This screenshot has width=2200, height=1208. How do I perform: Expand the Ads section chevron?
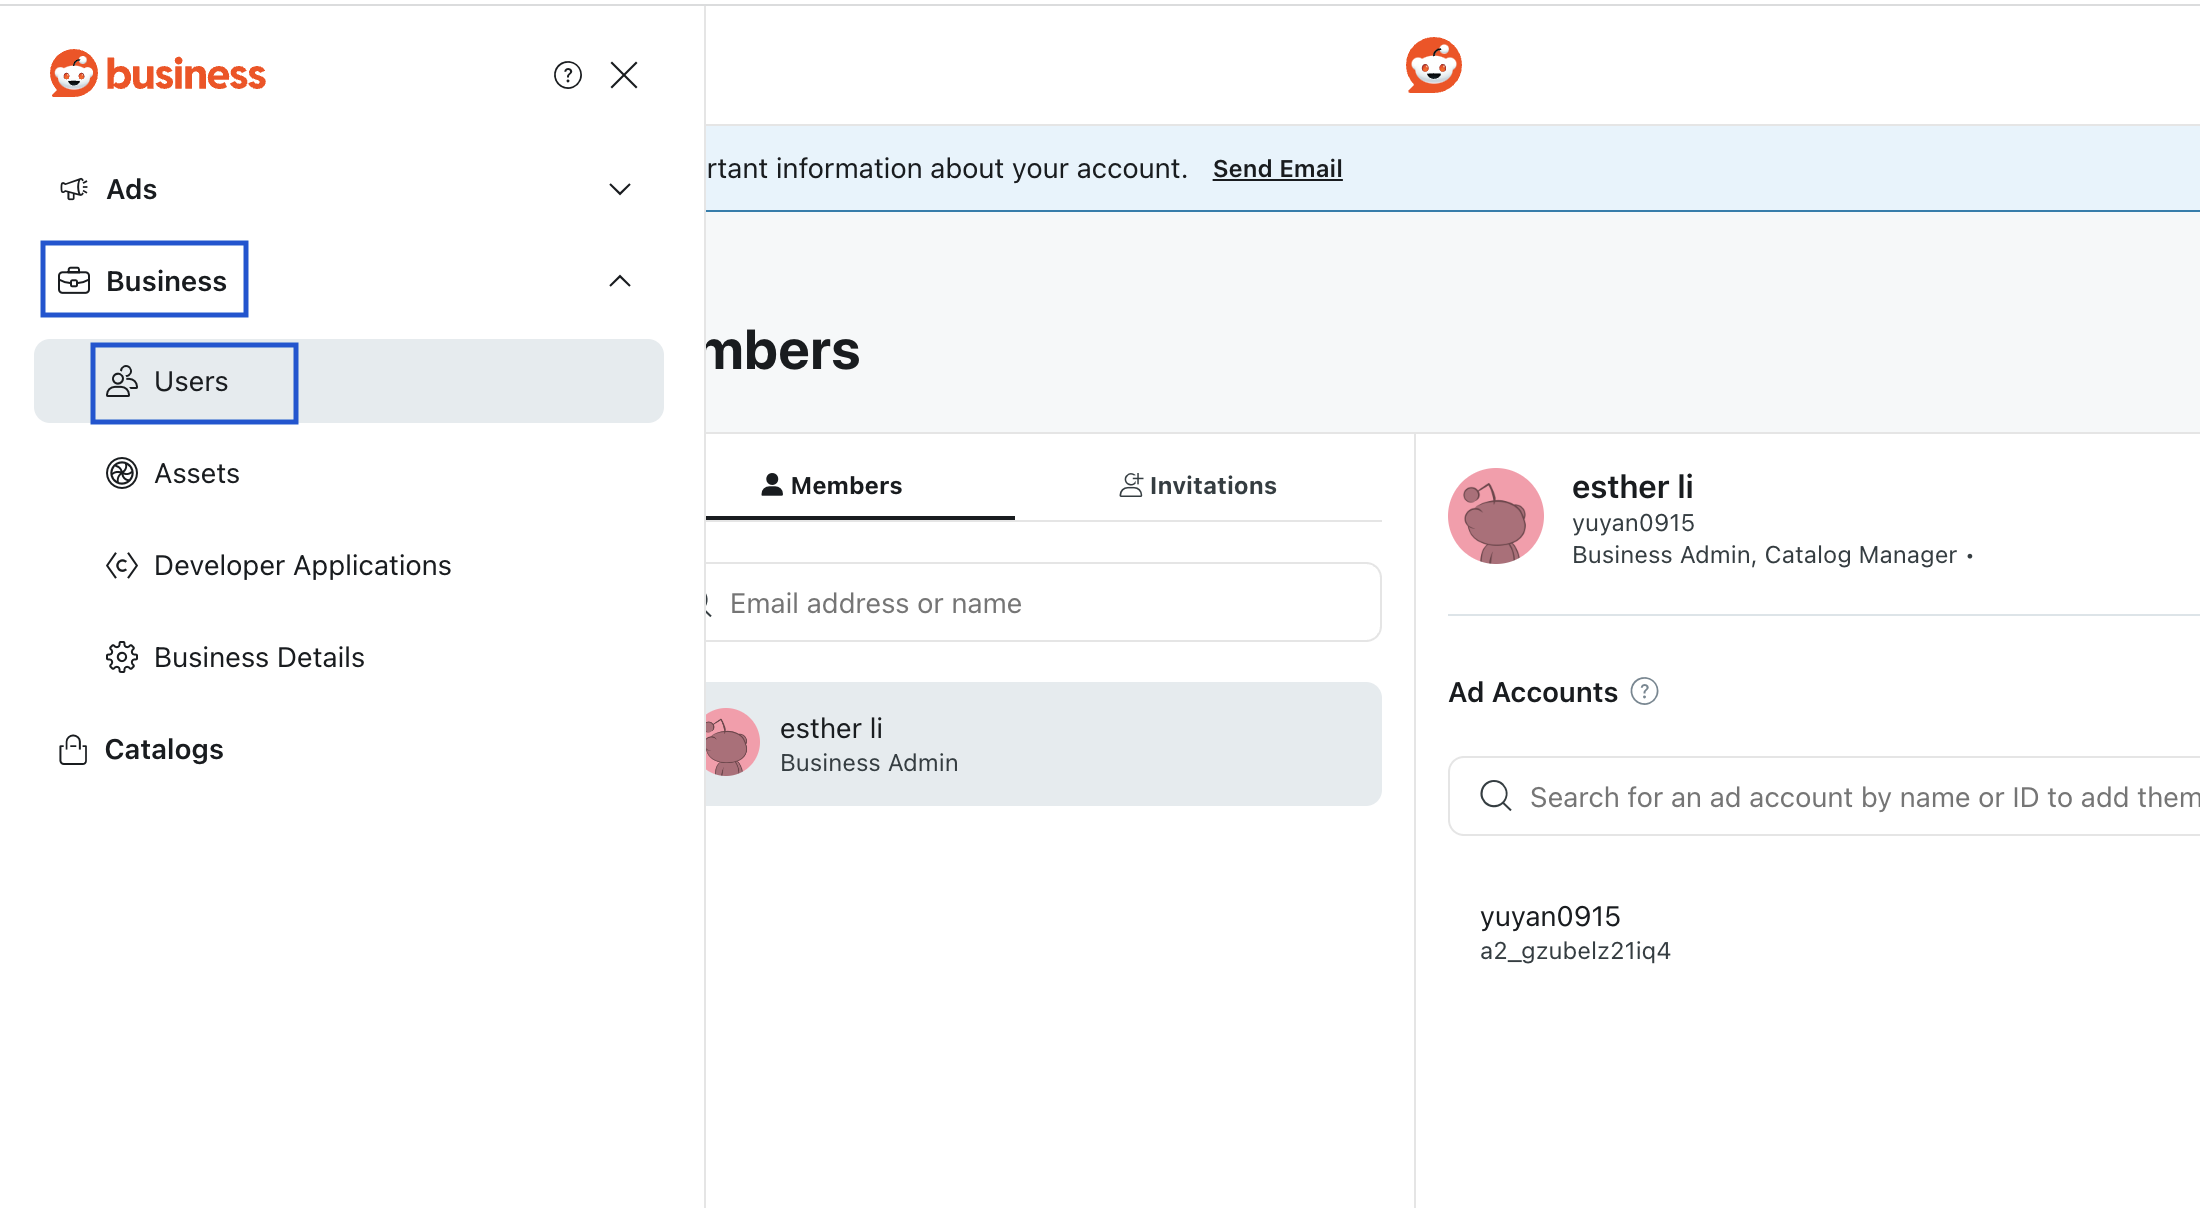coord(620,189)
